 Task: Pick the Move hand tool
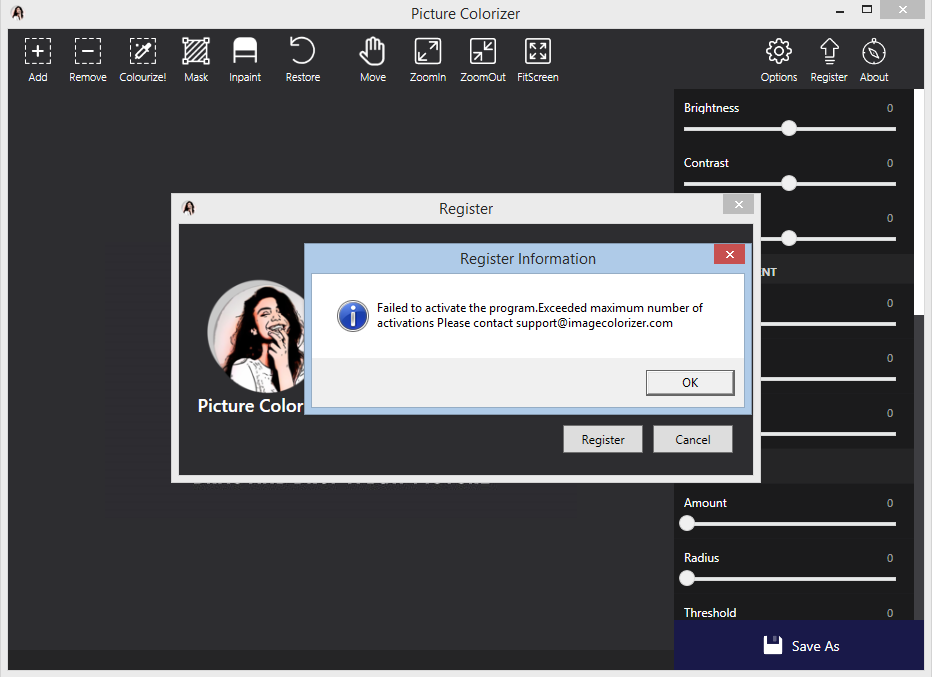373,59
